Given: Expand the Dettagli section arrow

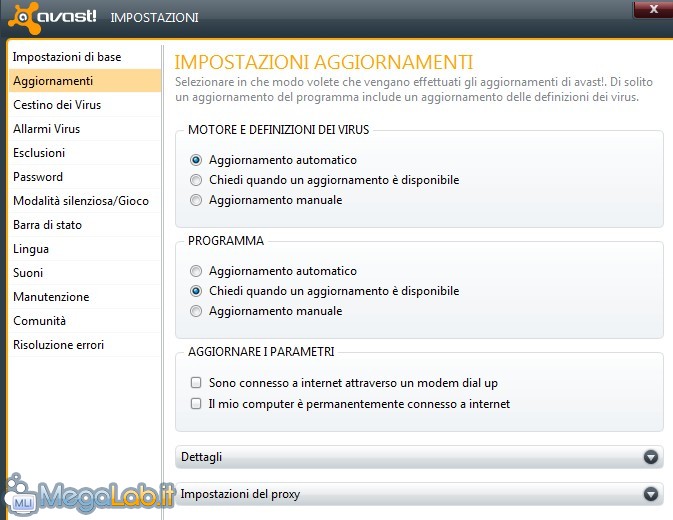Looking at the screenshot, I should pos(651,457).
